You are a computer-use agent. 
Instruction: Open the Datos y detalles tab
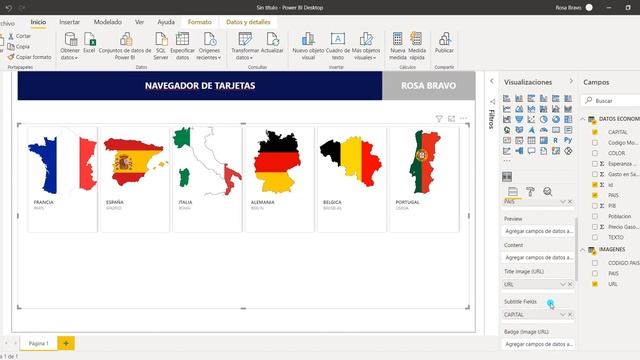[248, 22]
